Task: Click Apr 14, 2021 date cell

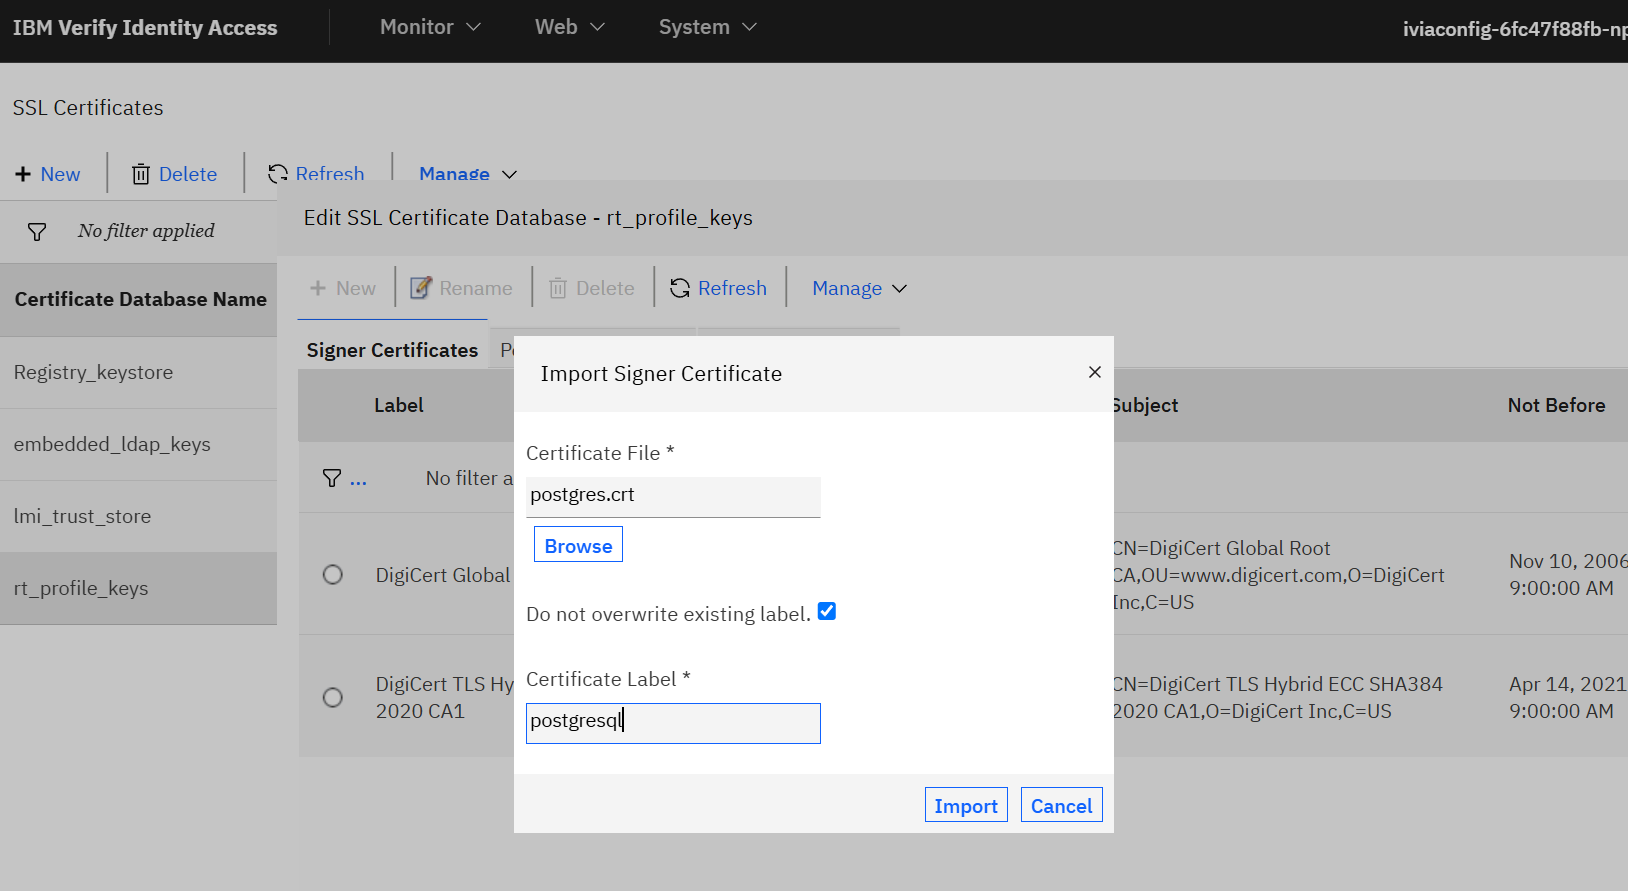Action: point(1568,698)
